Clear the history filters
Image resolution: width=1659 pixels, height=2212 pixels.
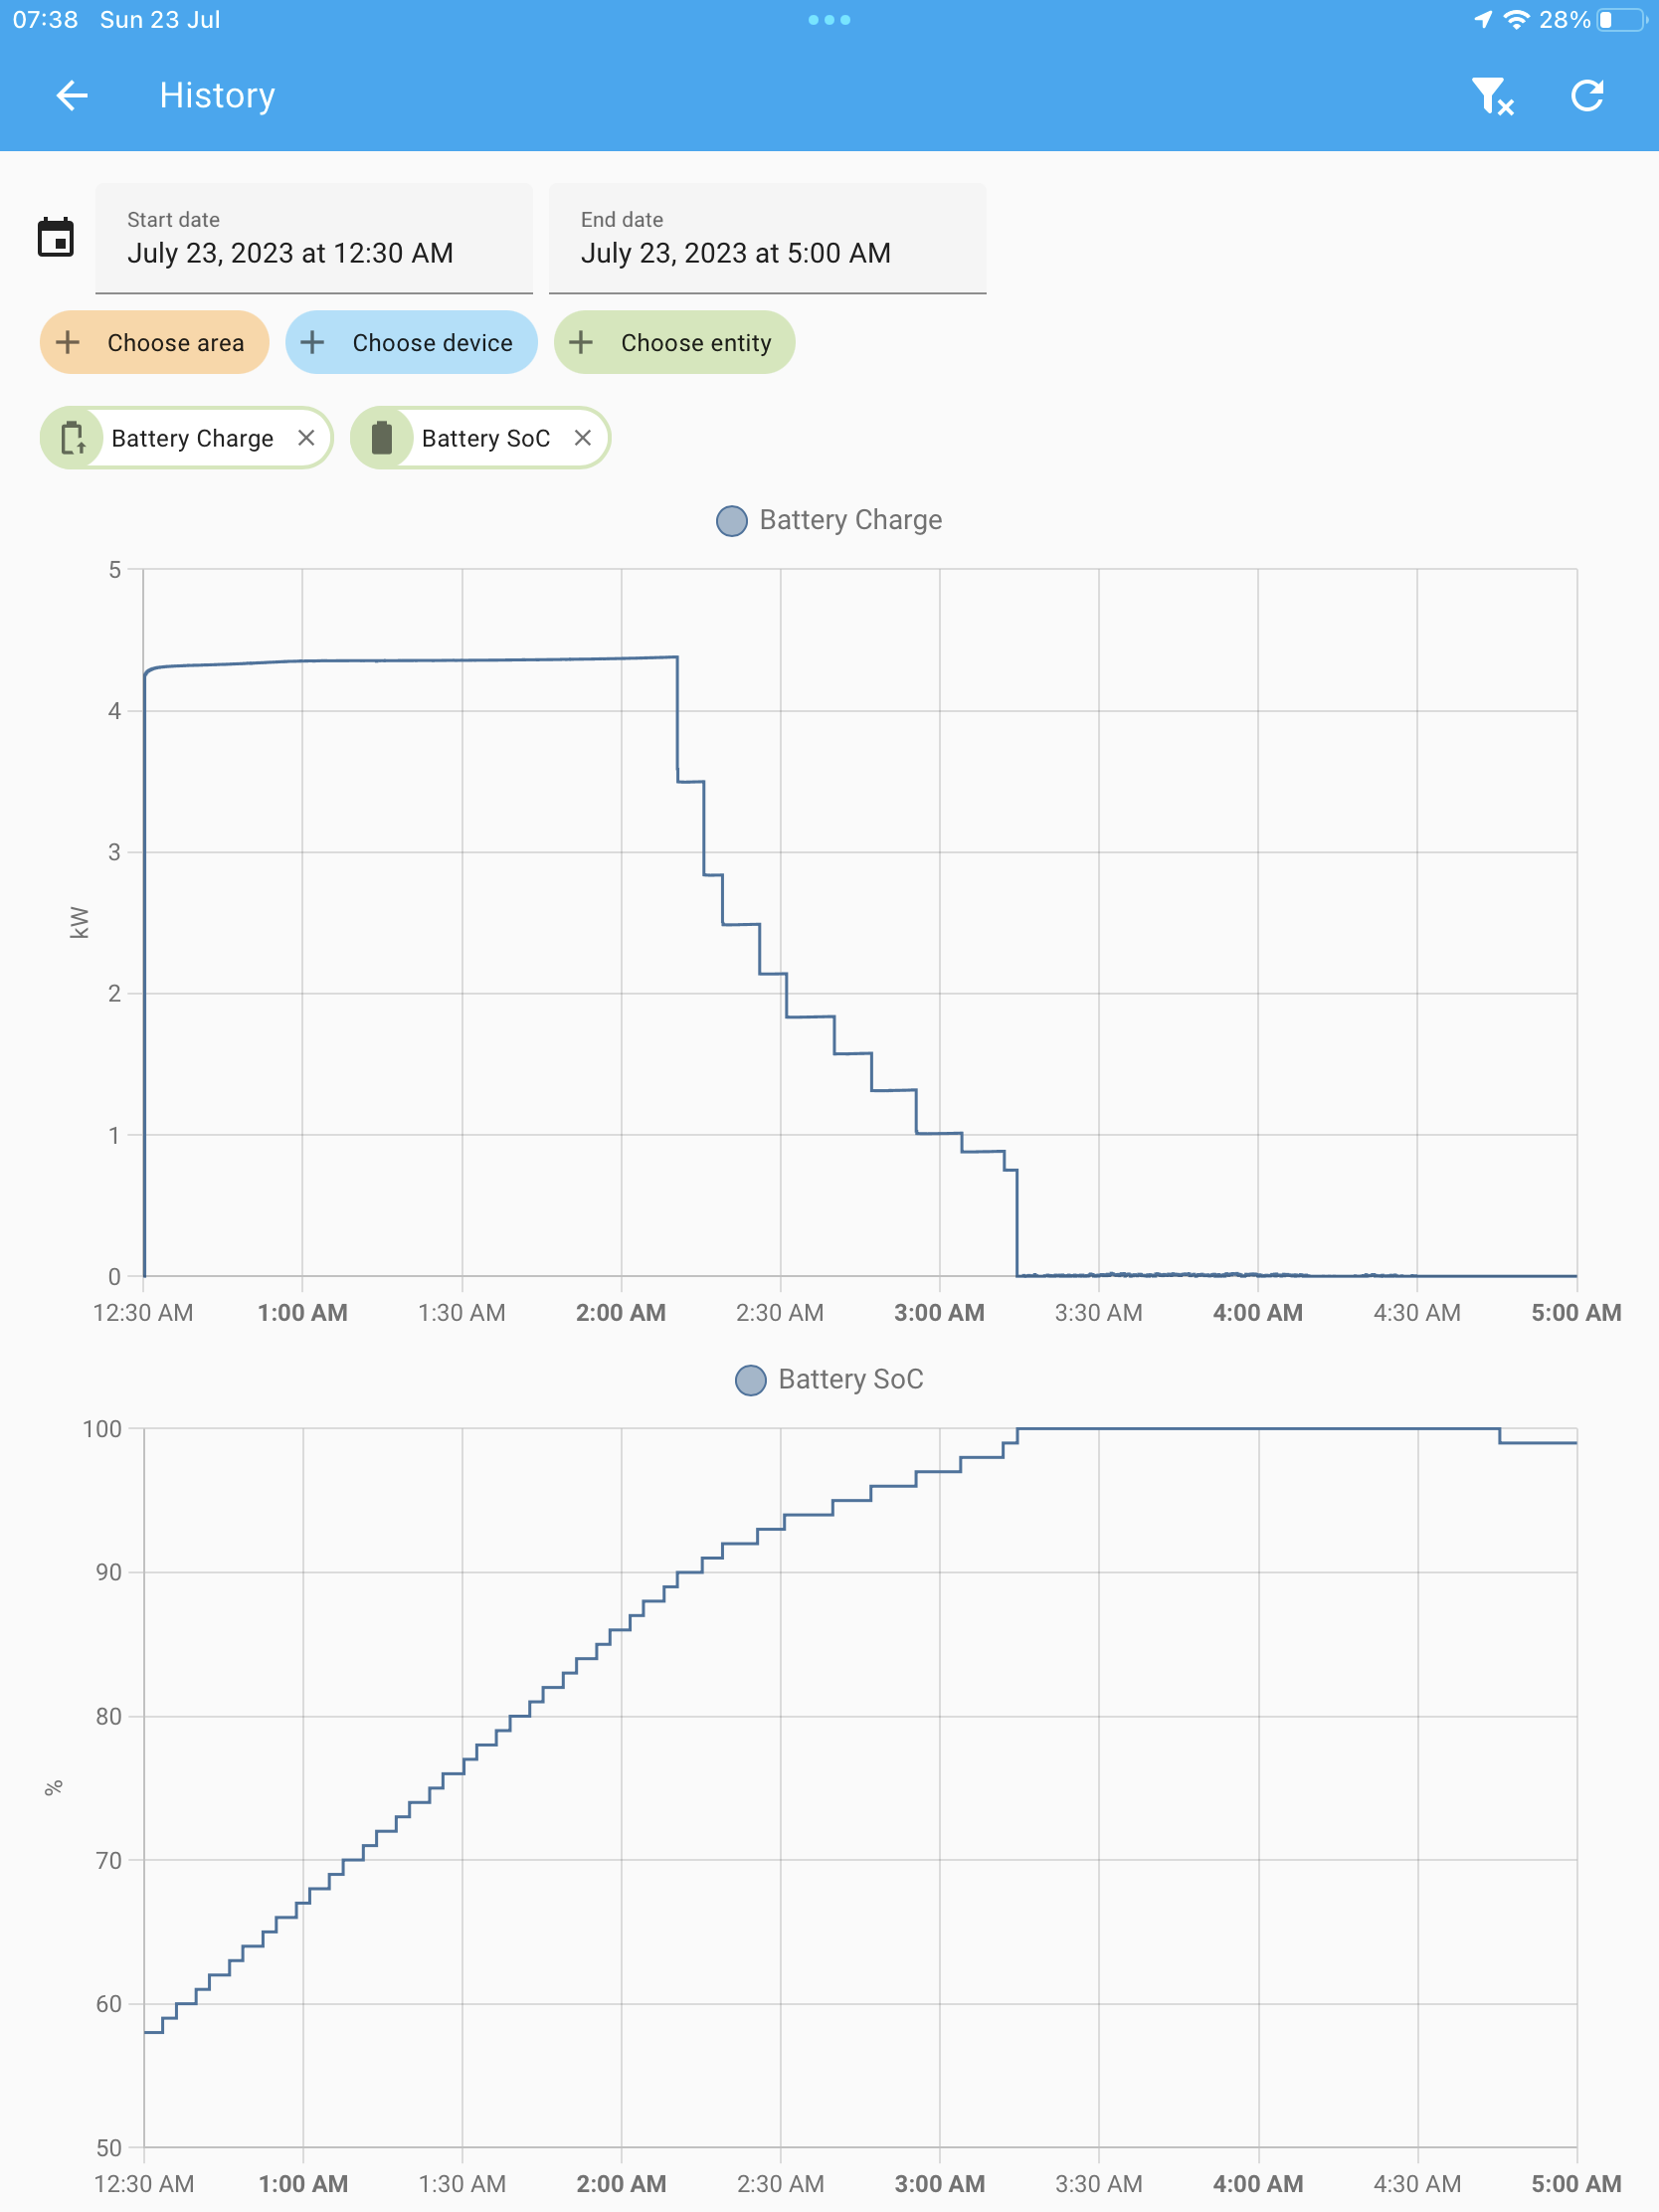1491,96
